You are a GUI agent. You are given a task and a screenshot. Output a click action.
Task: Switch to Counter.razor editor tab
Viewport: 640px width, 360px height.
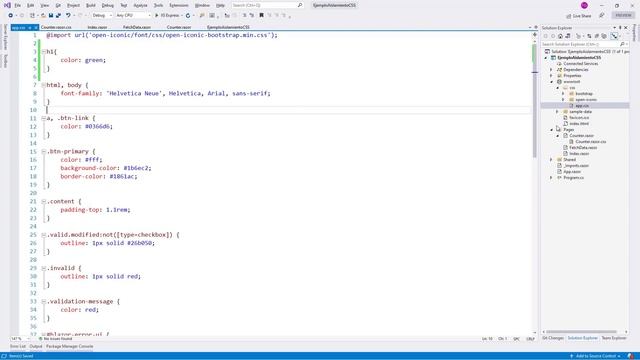click(x=179, y=27)
